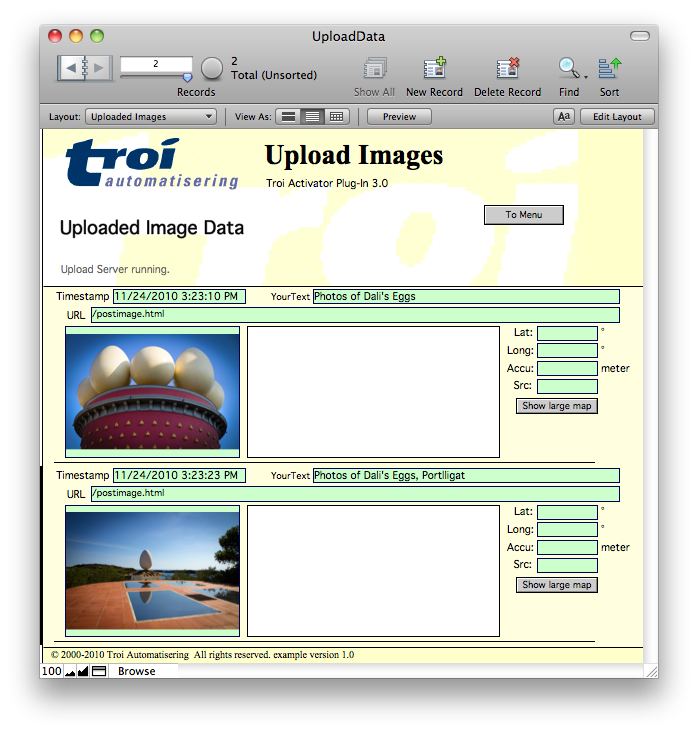Click the Show All records icon
This screenshot has width=698, height=733.
tap(374, 68)
